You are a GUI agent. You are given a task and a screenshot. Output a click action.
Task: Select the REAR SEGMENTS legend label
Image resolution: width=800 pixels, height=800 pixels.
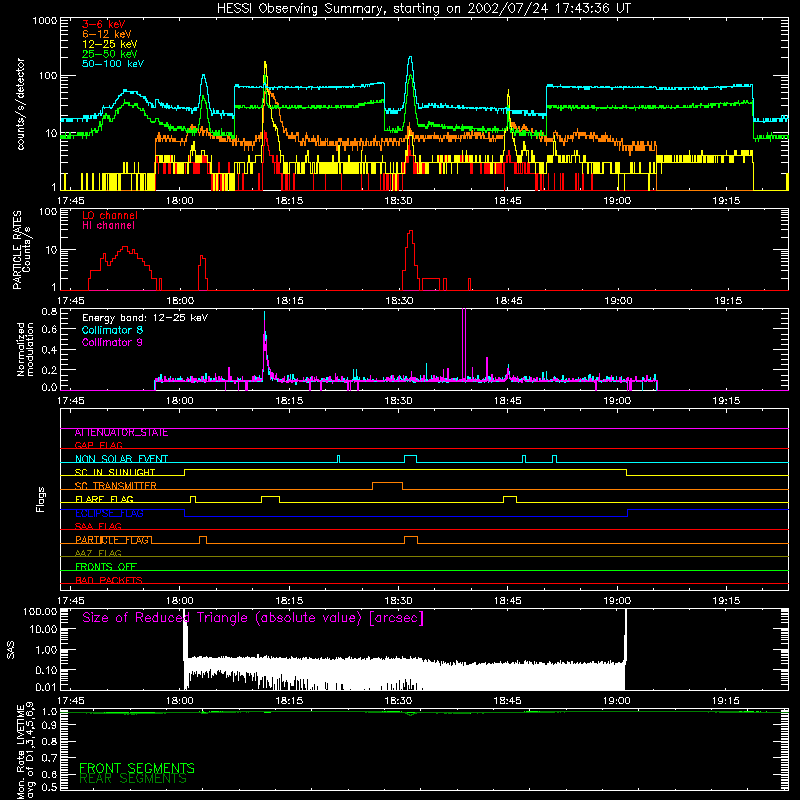coord(133,779)
